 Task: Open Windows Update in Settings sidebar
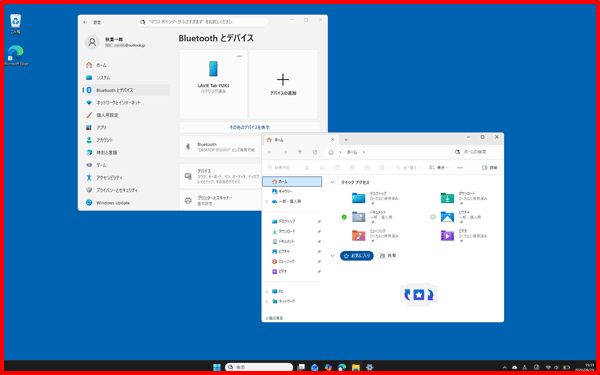126,203
